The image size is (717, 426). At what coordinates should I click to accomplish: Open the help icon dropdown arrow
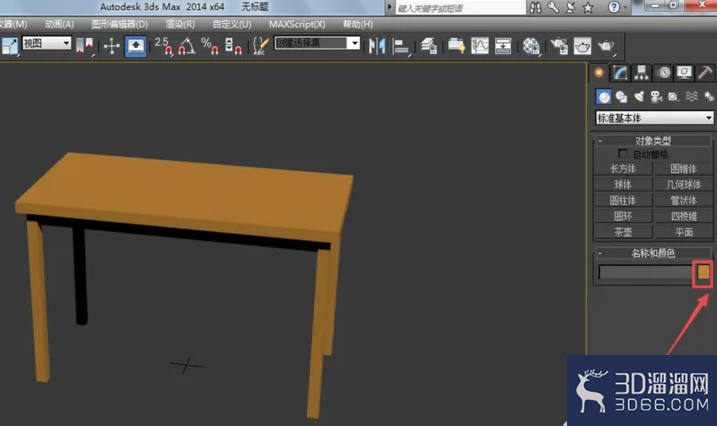click(625, 7)
